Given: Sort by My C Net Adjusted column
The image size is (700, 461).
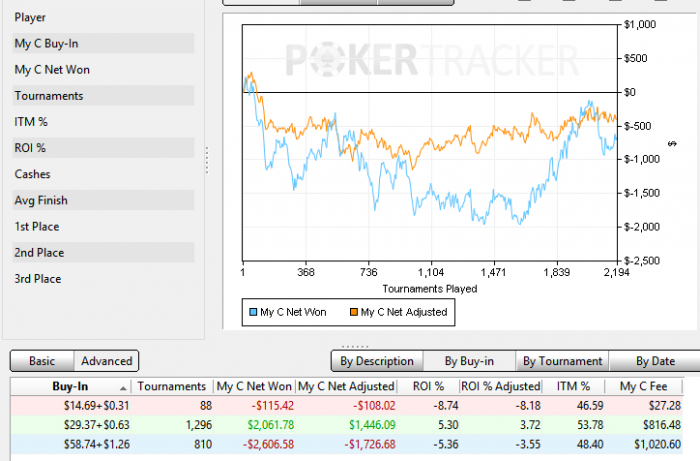Looking at the screenshot, I should [x=346, y=386].
